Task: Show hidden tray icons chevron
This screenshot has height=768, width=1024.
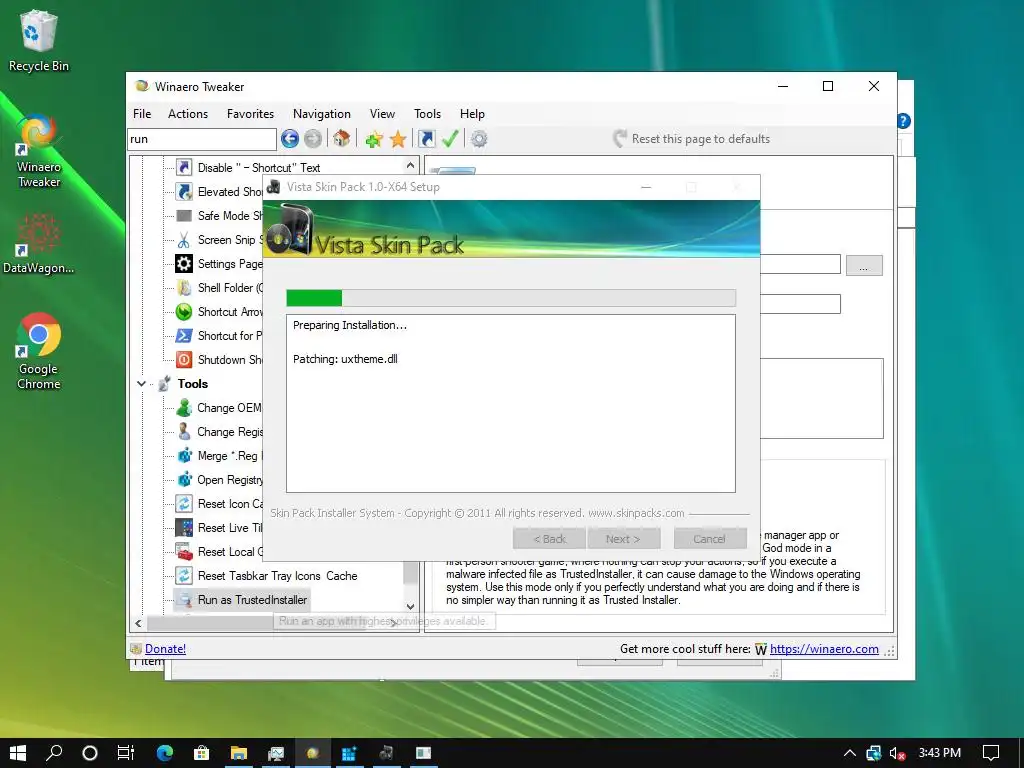Action: (x=850, y=753)
